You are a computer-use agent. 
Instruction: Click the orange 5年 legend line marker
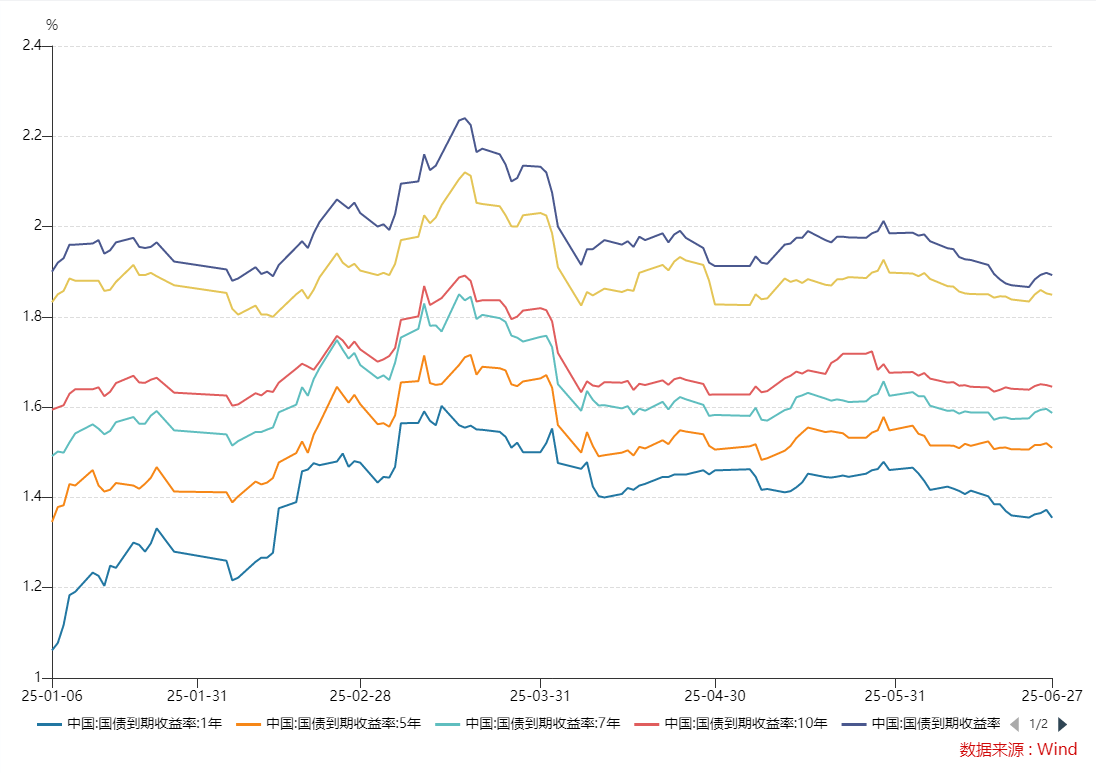click(249, 724)
